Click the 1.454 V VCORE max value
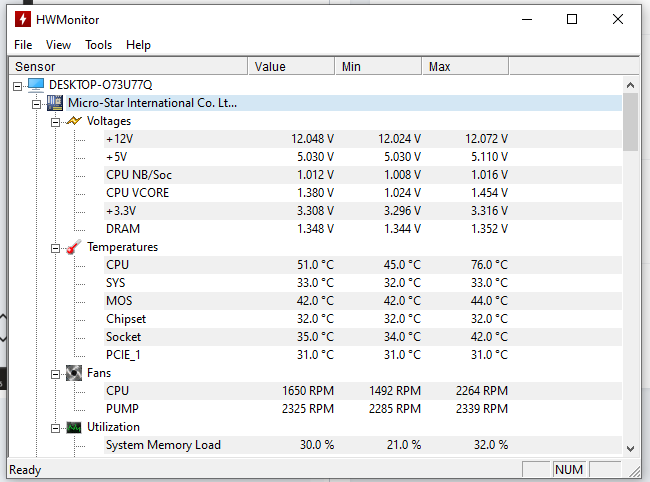Image resolution: width=650 pixels, height=482 pixels. [490, 193]
